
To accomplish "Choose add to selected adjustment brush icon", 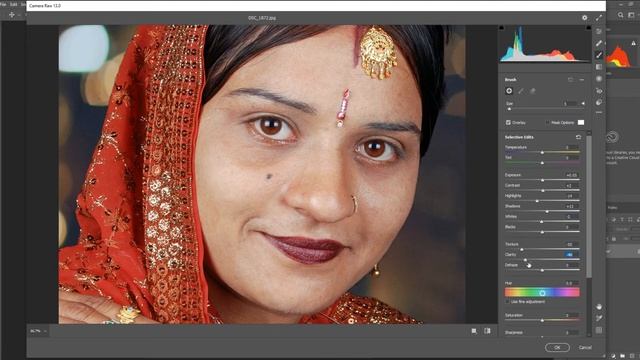I will coord(521,91).
